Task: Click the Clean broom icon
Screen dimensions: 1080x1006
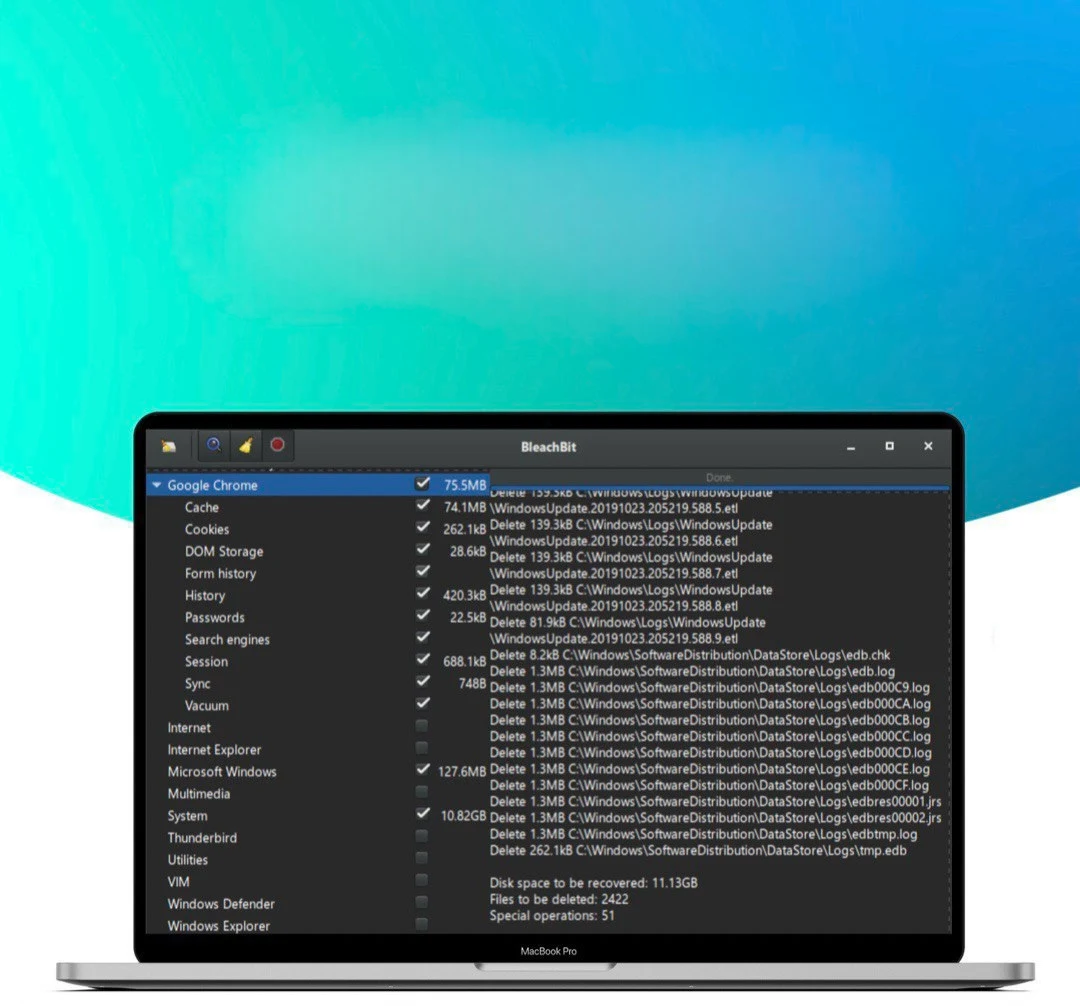Action: tap(246, 446)
